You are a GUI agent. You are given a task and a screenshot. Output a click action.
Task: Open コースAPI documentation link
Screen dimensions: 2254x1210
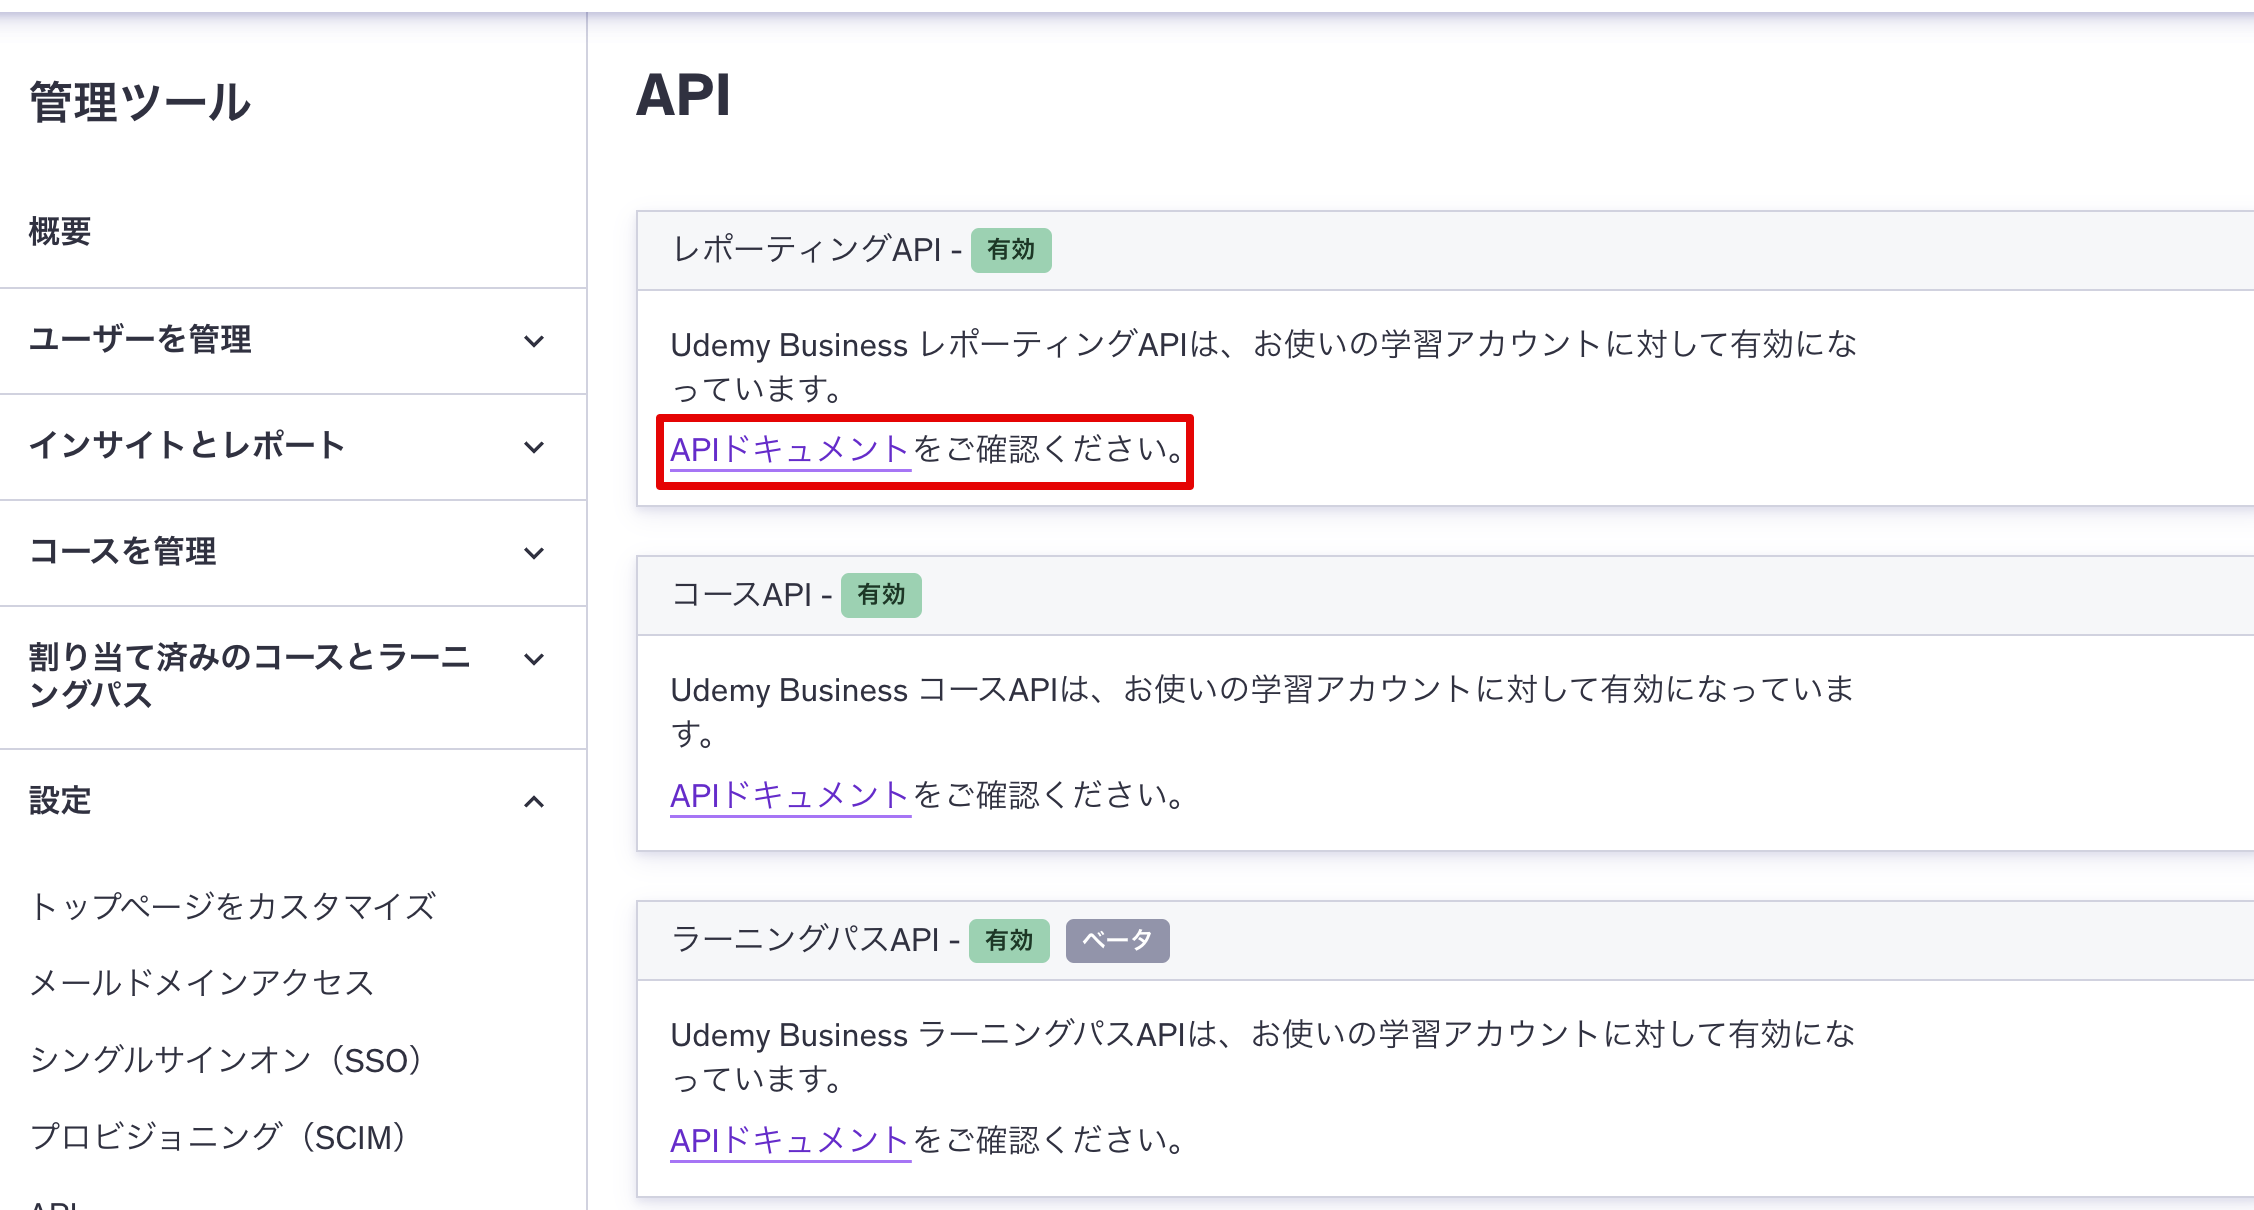point(789,796)
